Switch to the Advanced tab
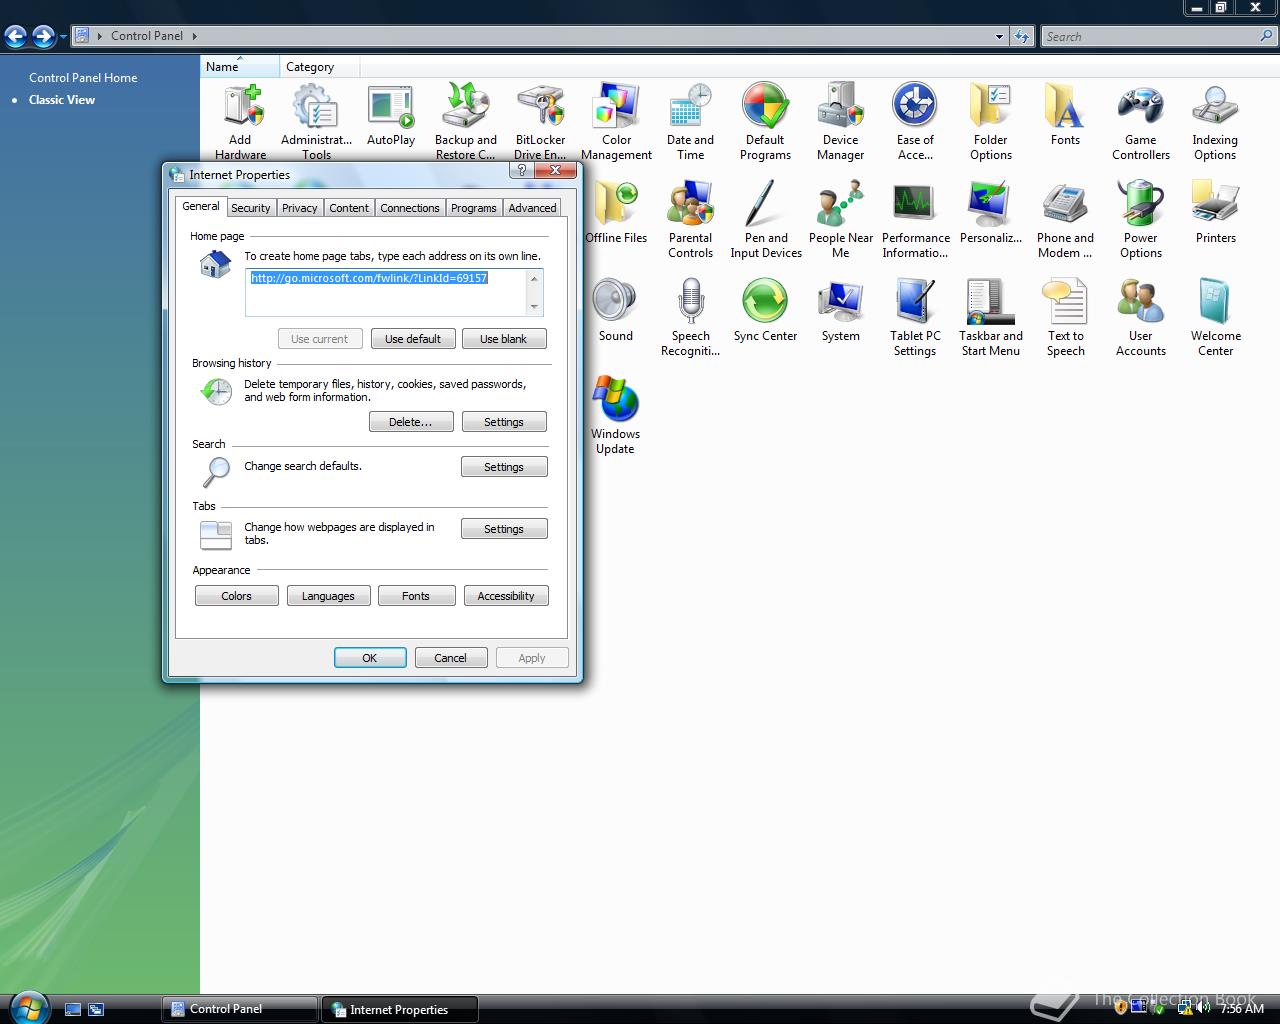This screenshot has width=1280, height=1024. (532, 208)
